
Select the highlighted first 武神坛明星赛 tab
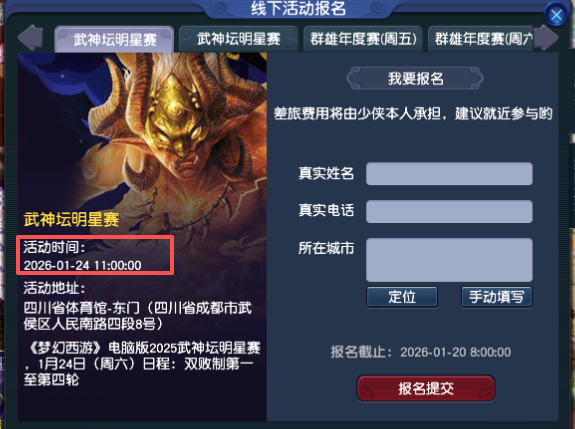click(x=114, y=39)
